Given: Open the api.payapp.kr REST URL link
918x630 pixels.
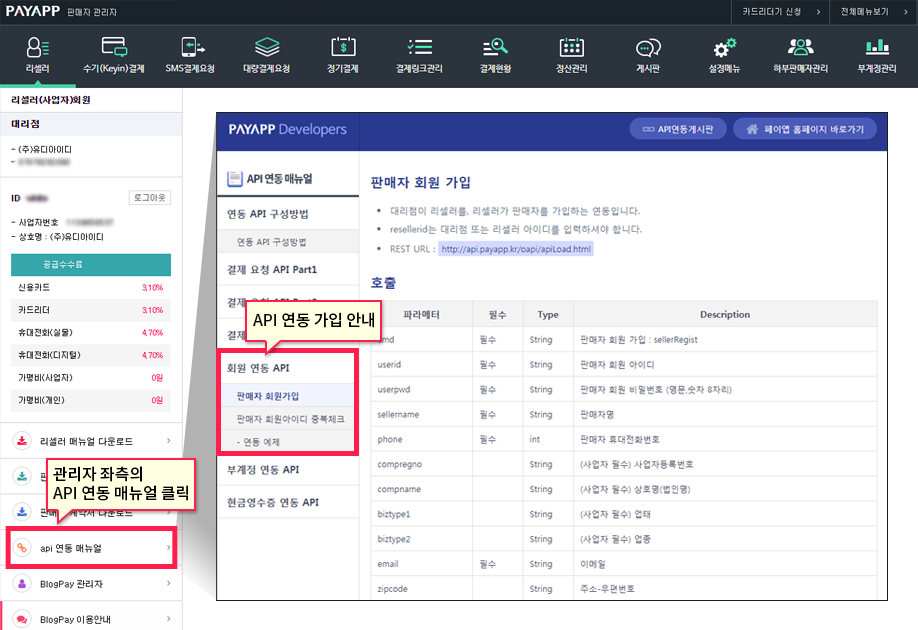Looking at the screenshot, I should click(x=516, y=249).
